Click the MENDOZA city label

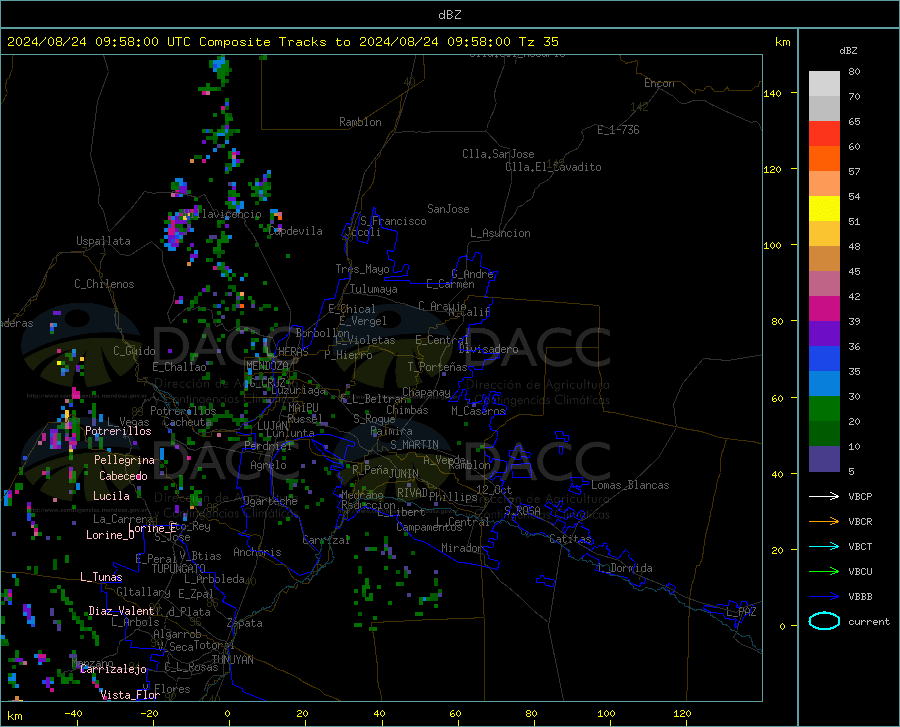(267, 366)
